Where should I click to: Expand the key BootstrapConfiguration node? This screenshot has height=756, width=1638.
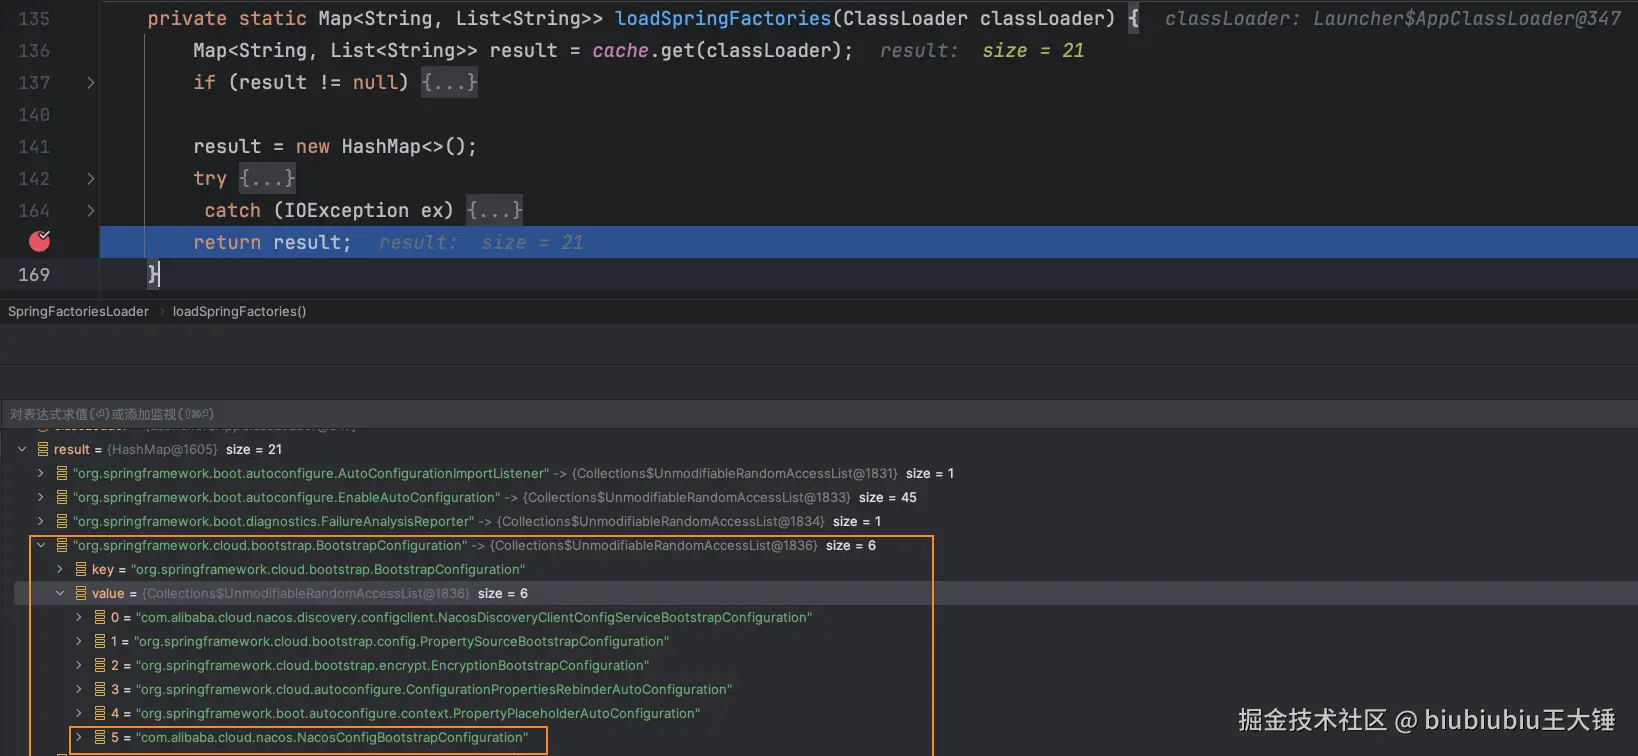pos(60,569)
